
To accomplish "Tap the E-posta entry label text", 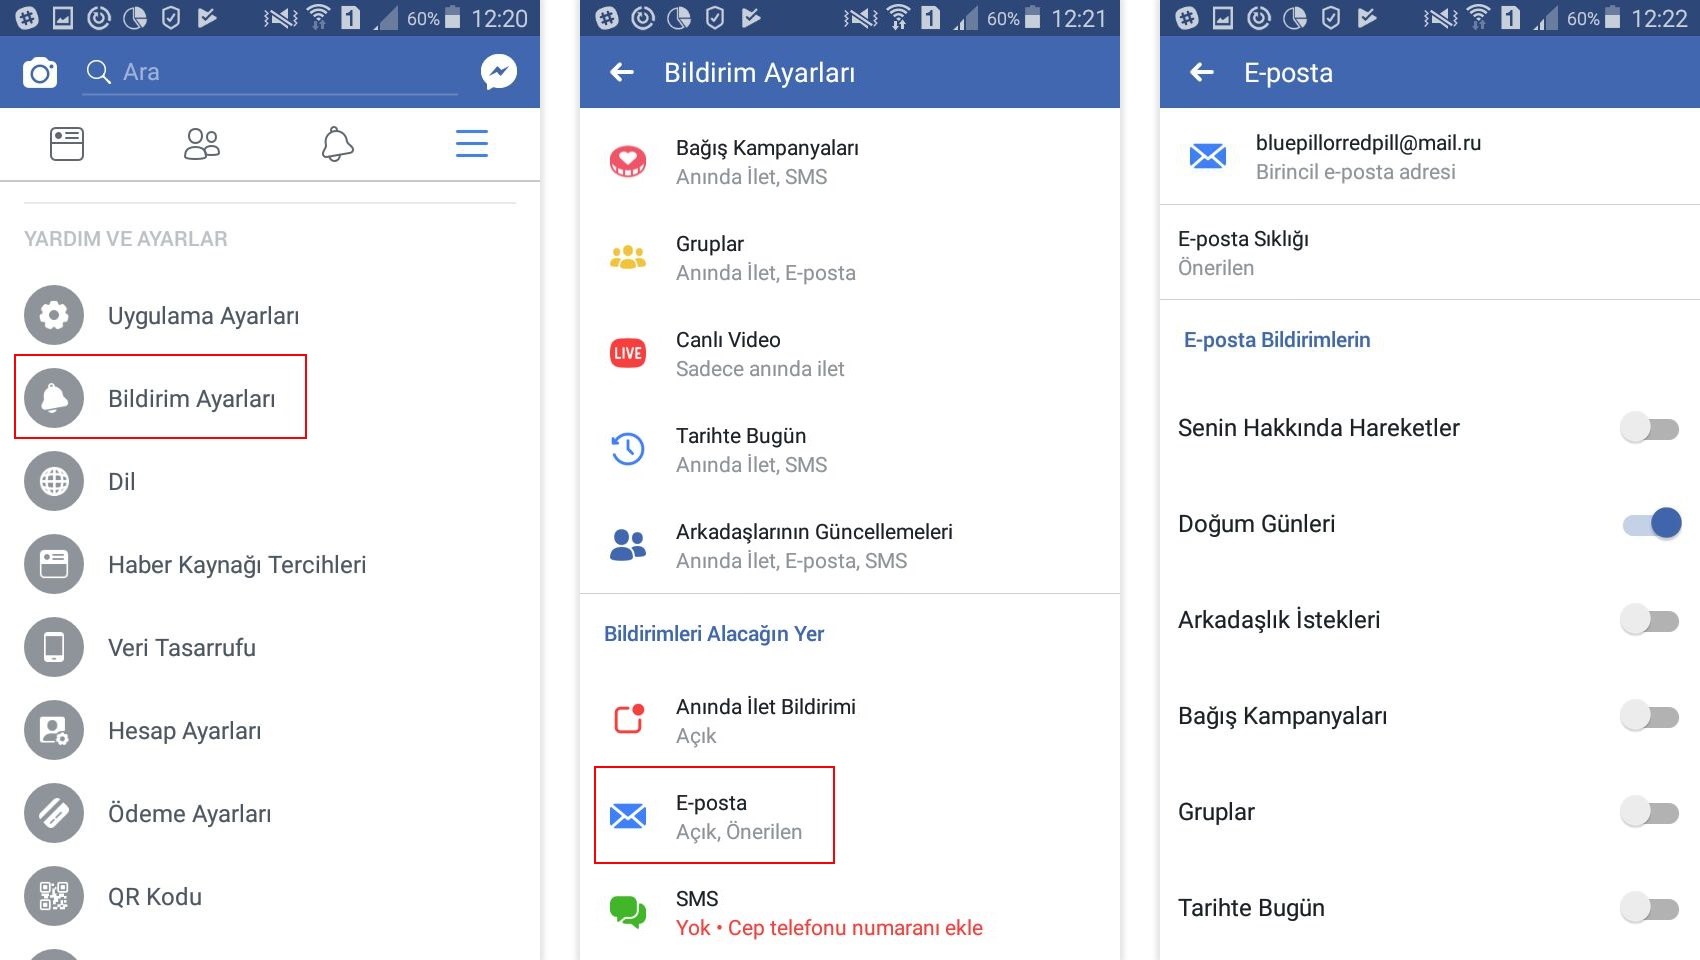I will 711,803.
